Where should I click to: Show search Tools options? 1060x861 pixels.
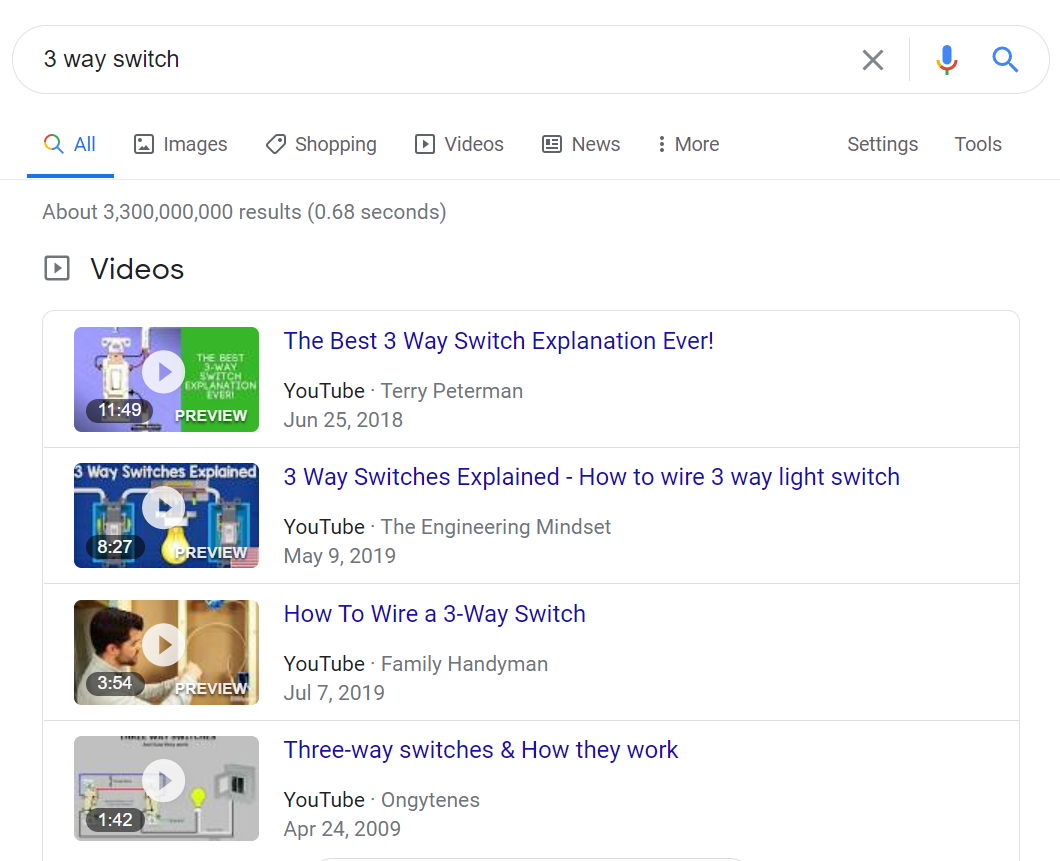click(977, 144)
